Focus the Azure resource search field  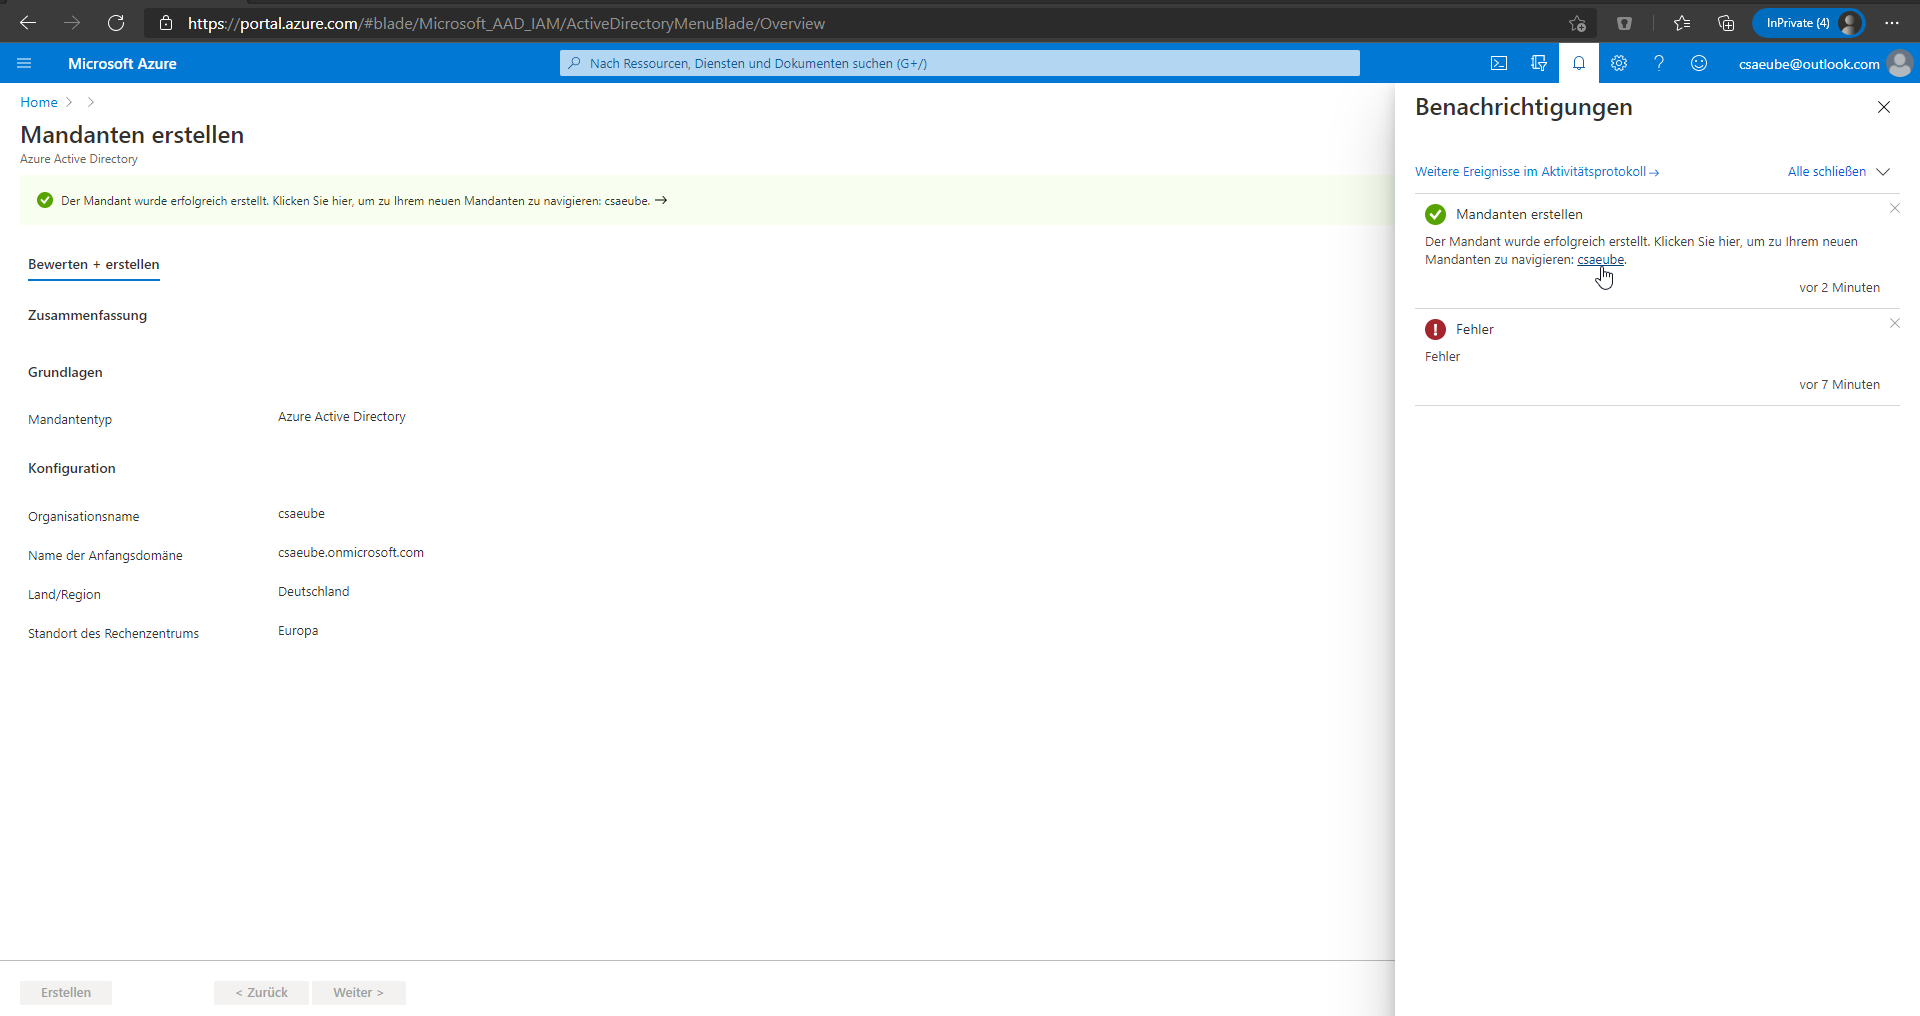click(960, 63)
